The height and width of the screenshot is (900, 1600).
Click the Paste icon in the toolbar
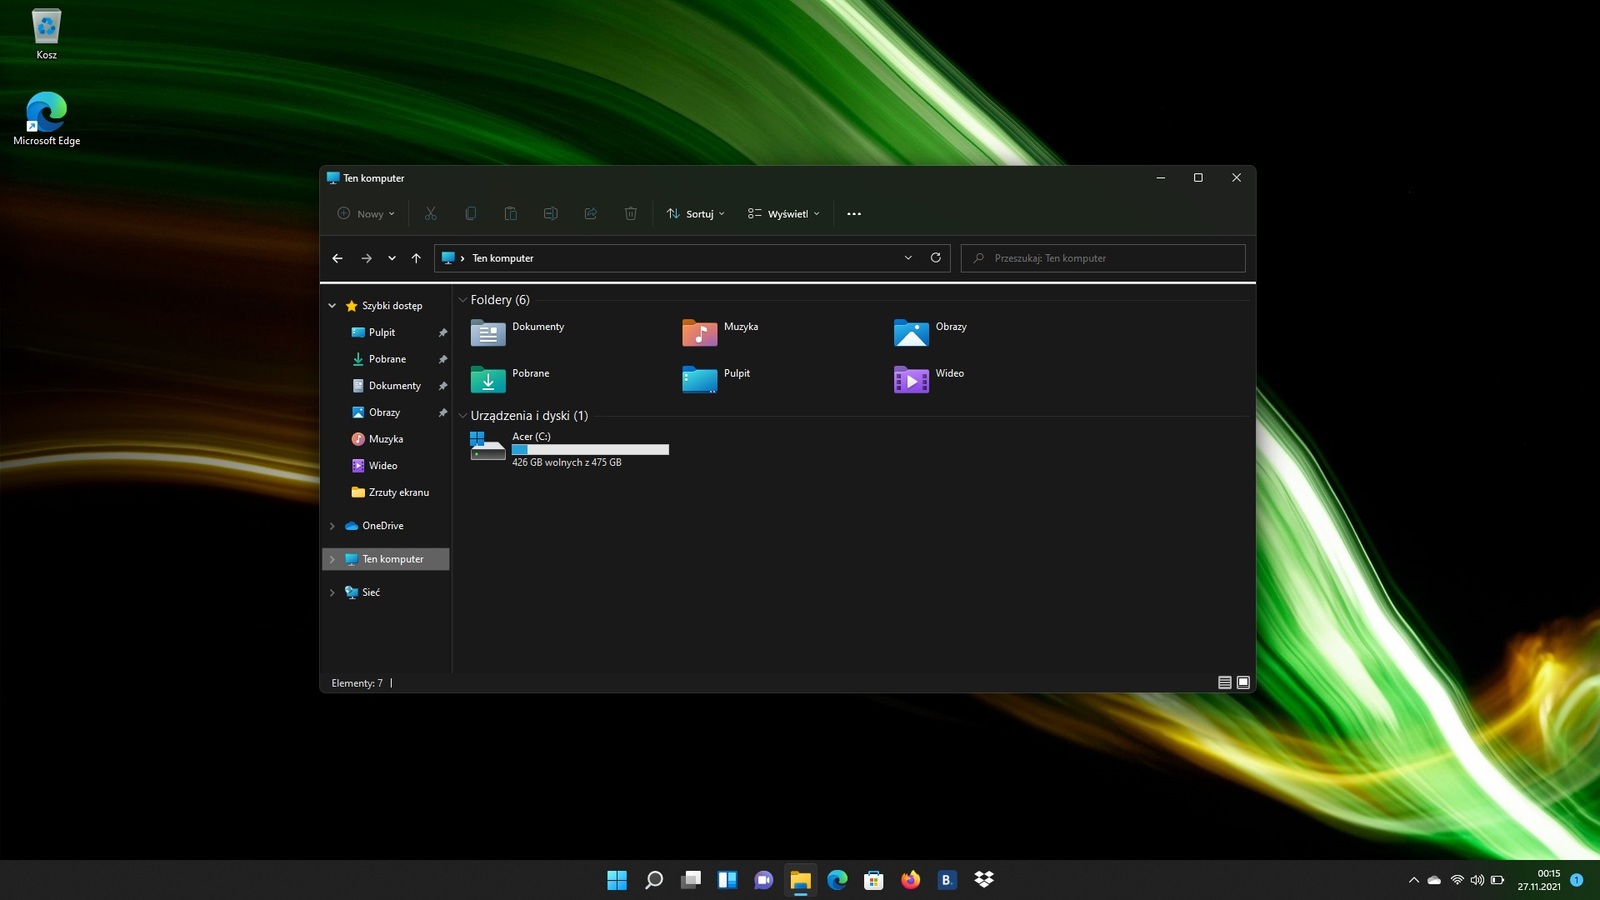511,213
